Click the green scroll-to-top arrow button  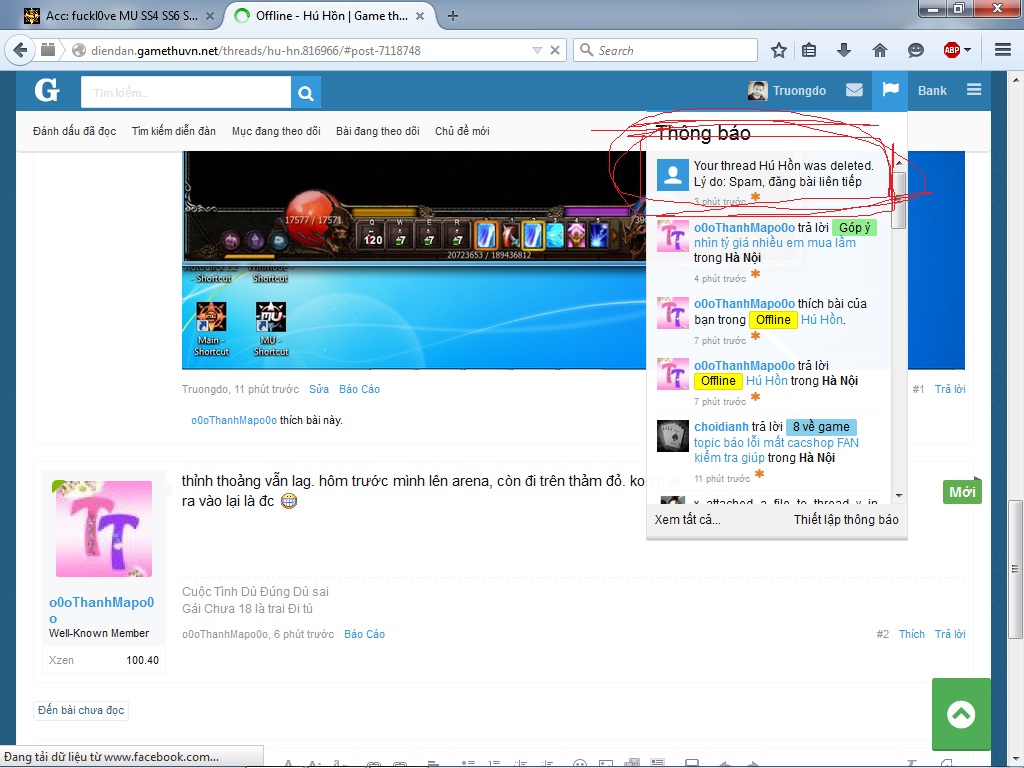961,714
